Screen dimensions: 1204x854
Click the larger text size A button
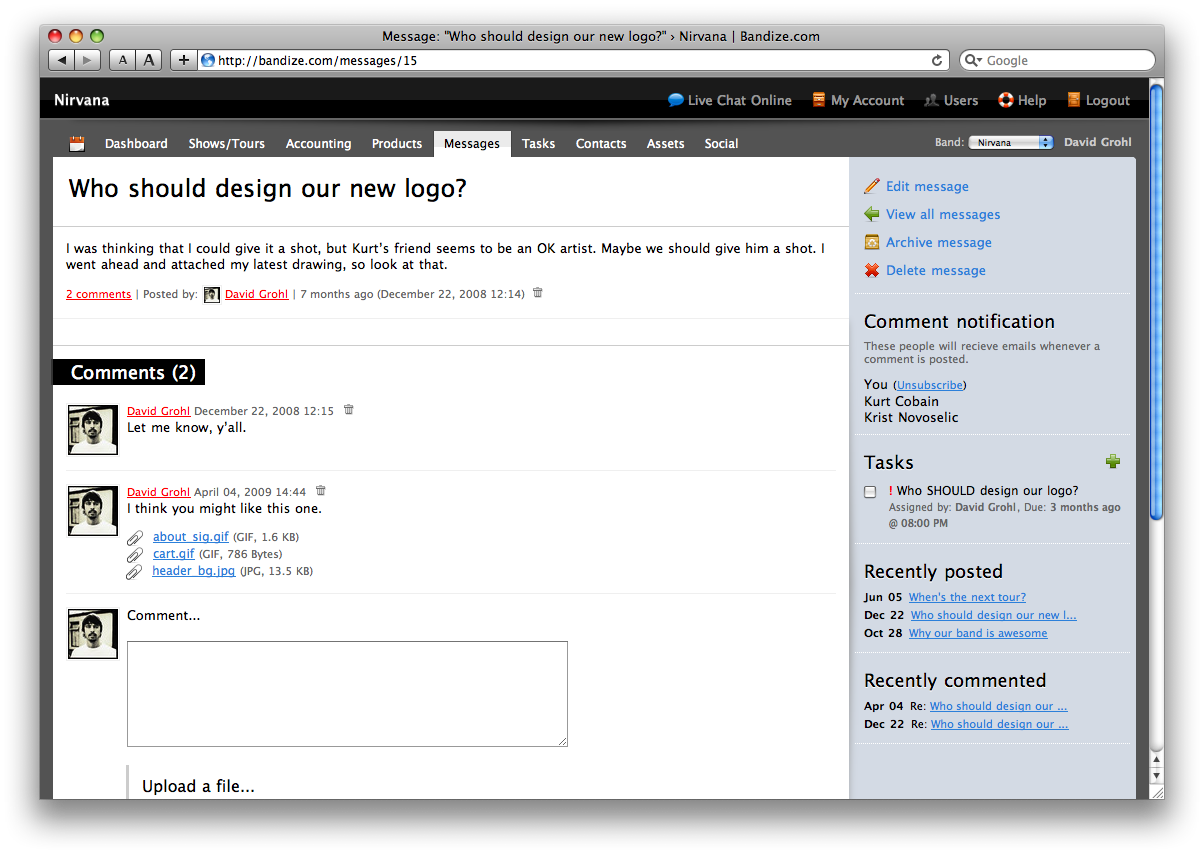click(149, 60)
